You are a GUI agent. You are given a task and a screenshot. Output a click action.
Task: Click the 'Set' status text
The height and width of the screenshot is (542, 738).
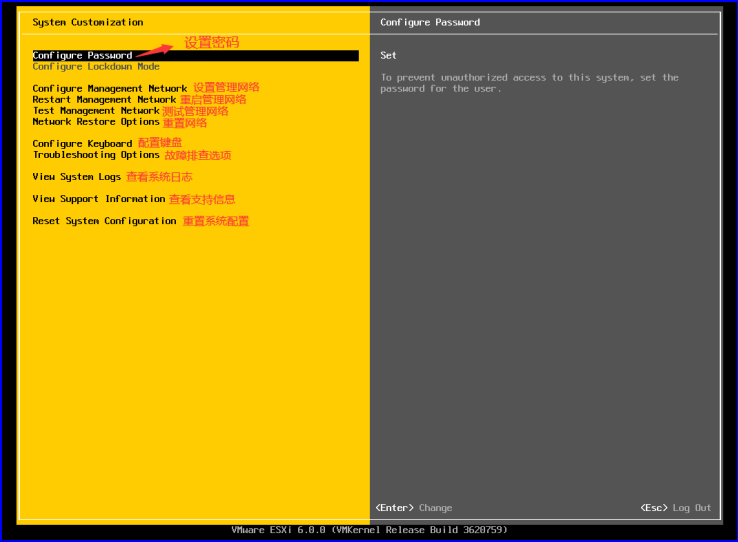click(388, 56)
